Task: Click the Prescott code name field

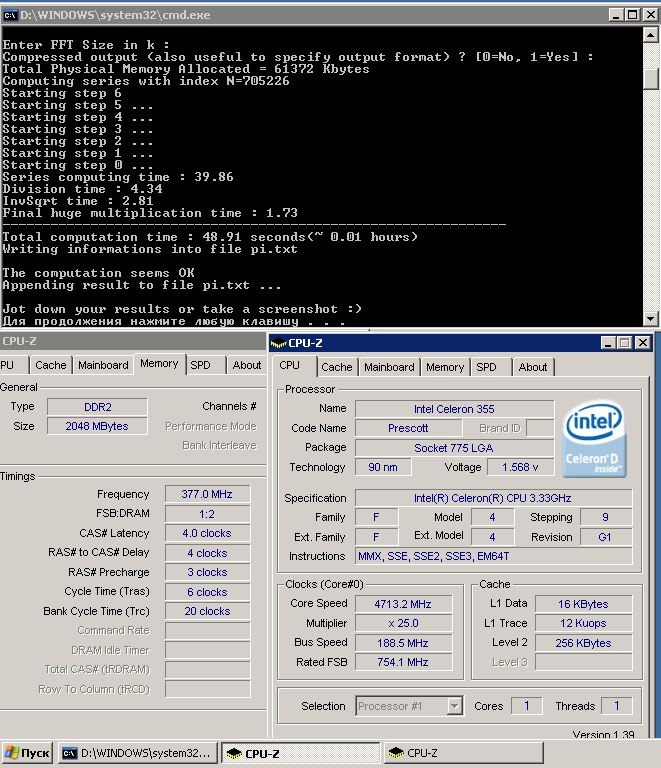Action: (x=408, y=428)
